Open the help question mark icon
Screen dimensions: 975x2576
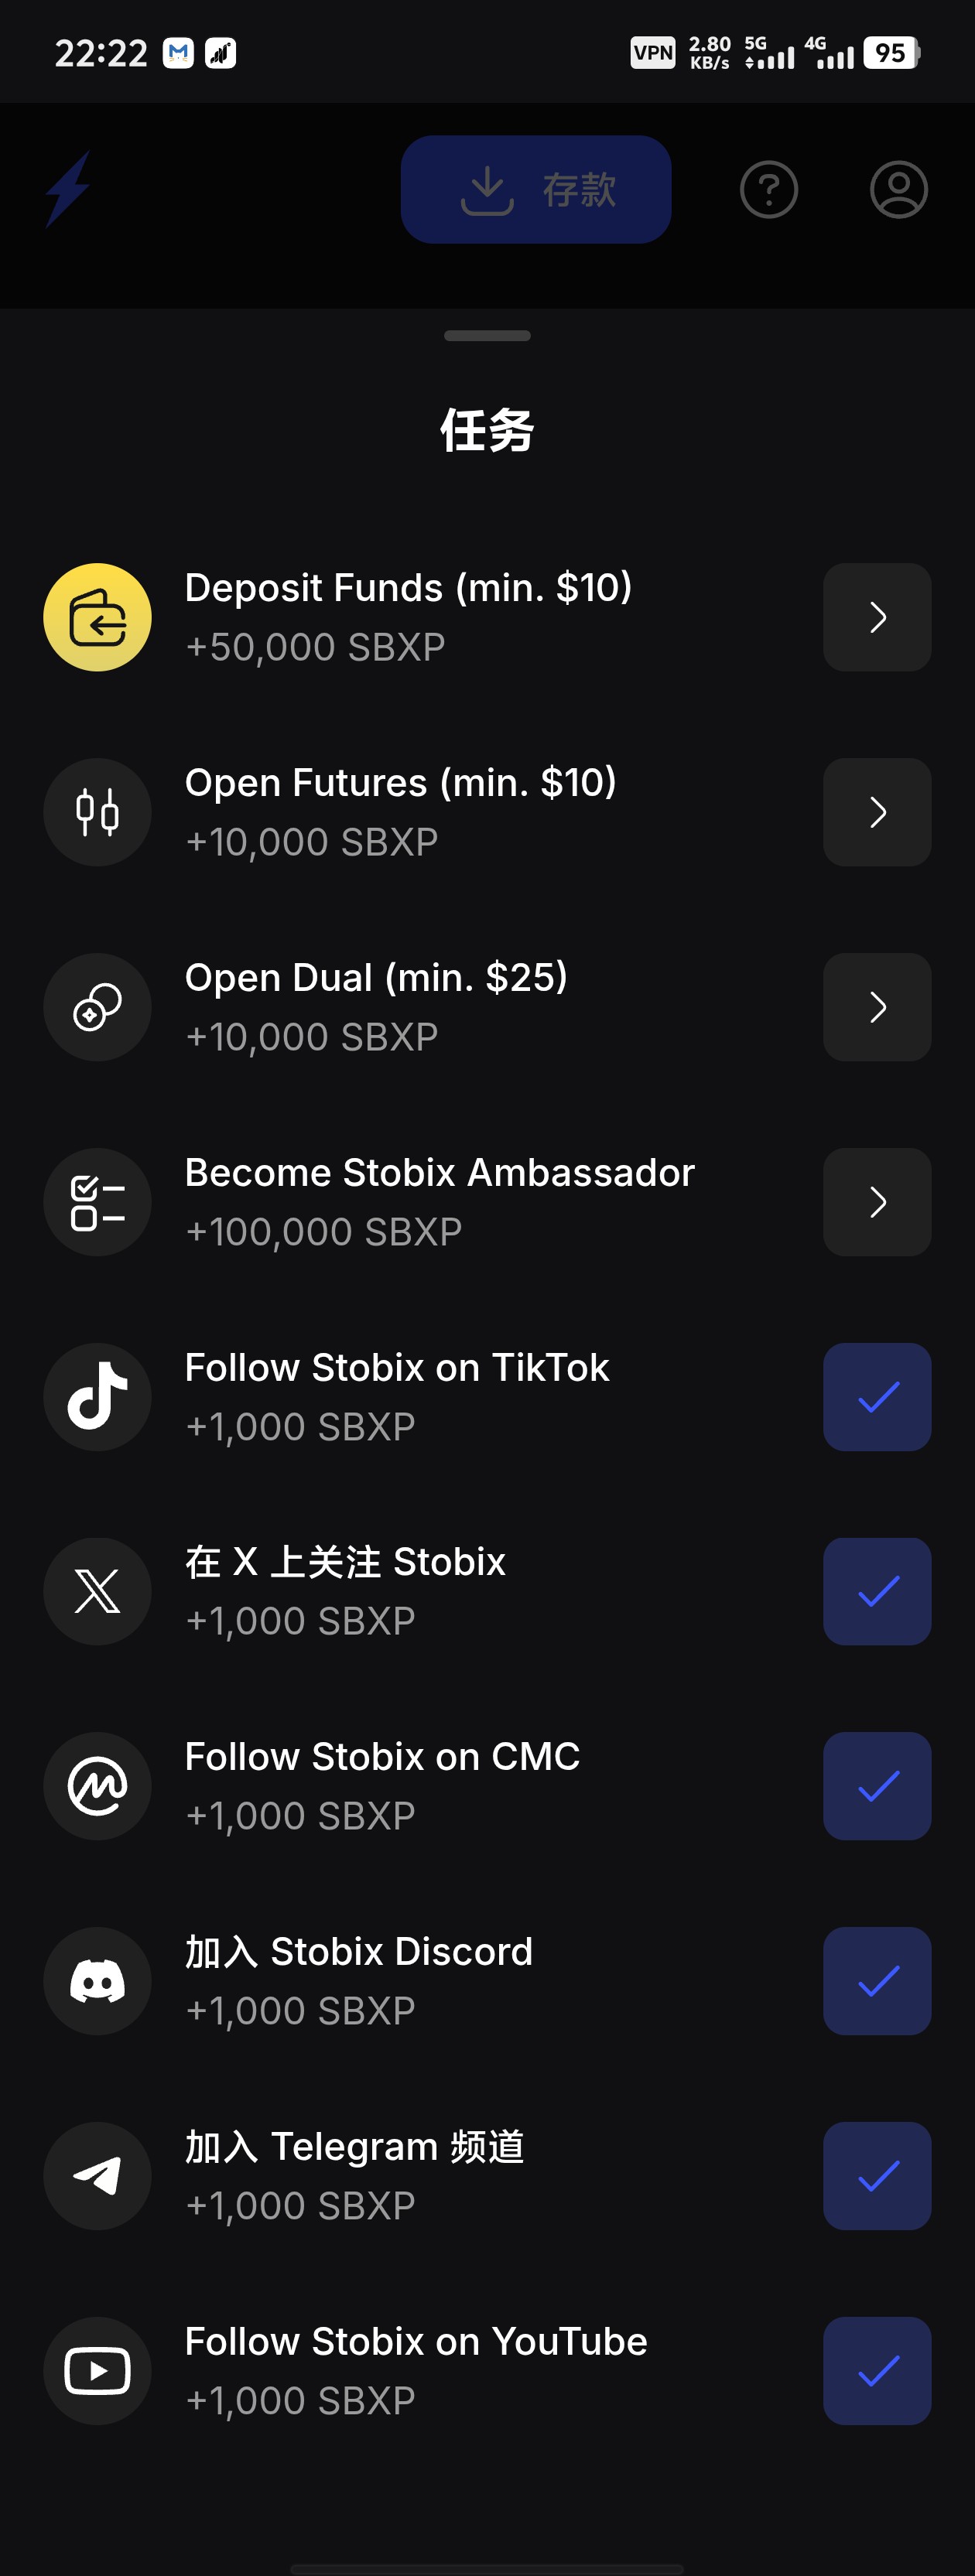click(x=768, y=190)
